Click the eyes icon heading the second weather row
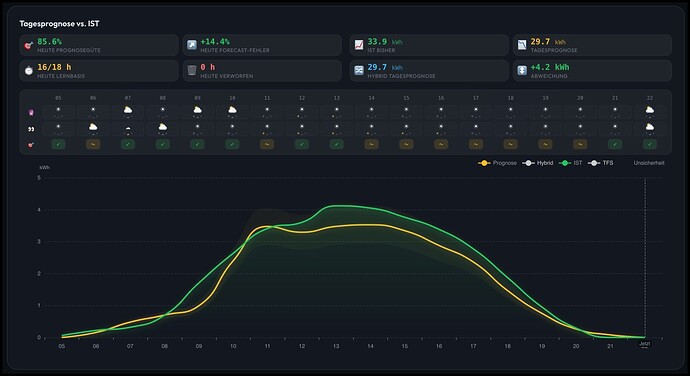 click(x=31, y=129)
